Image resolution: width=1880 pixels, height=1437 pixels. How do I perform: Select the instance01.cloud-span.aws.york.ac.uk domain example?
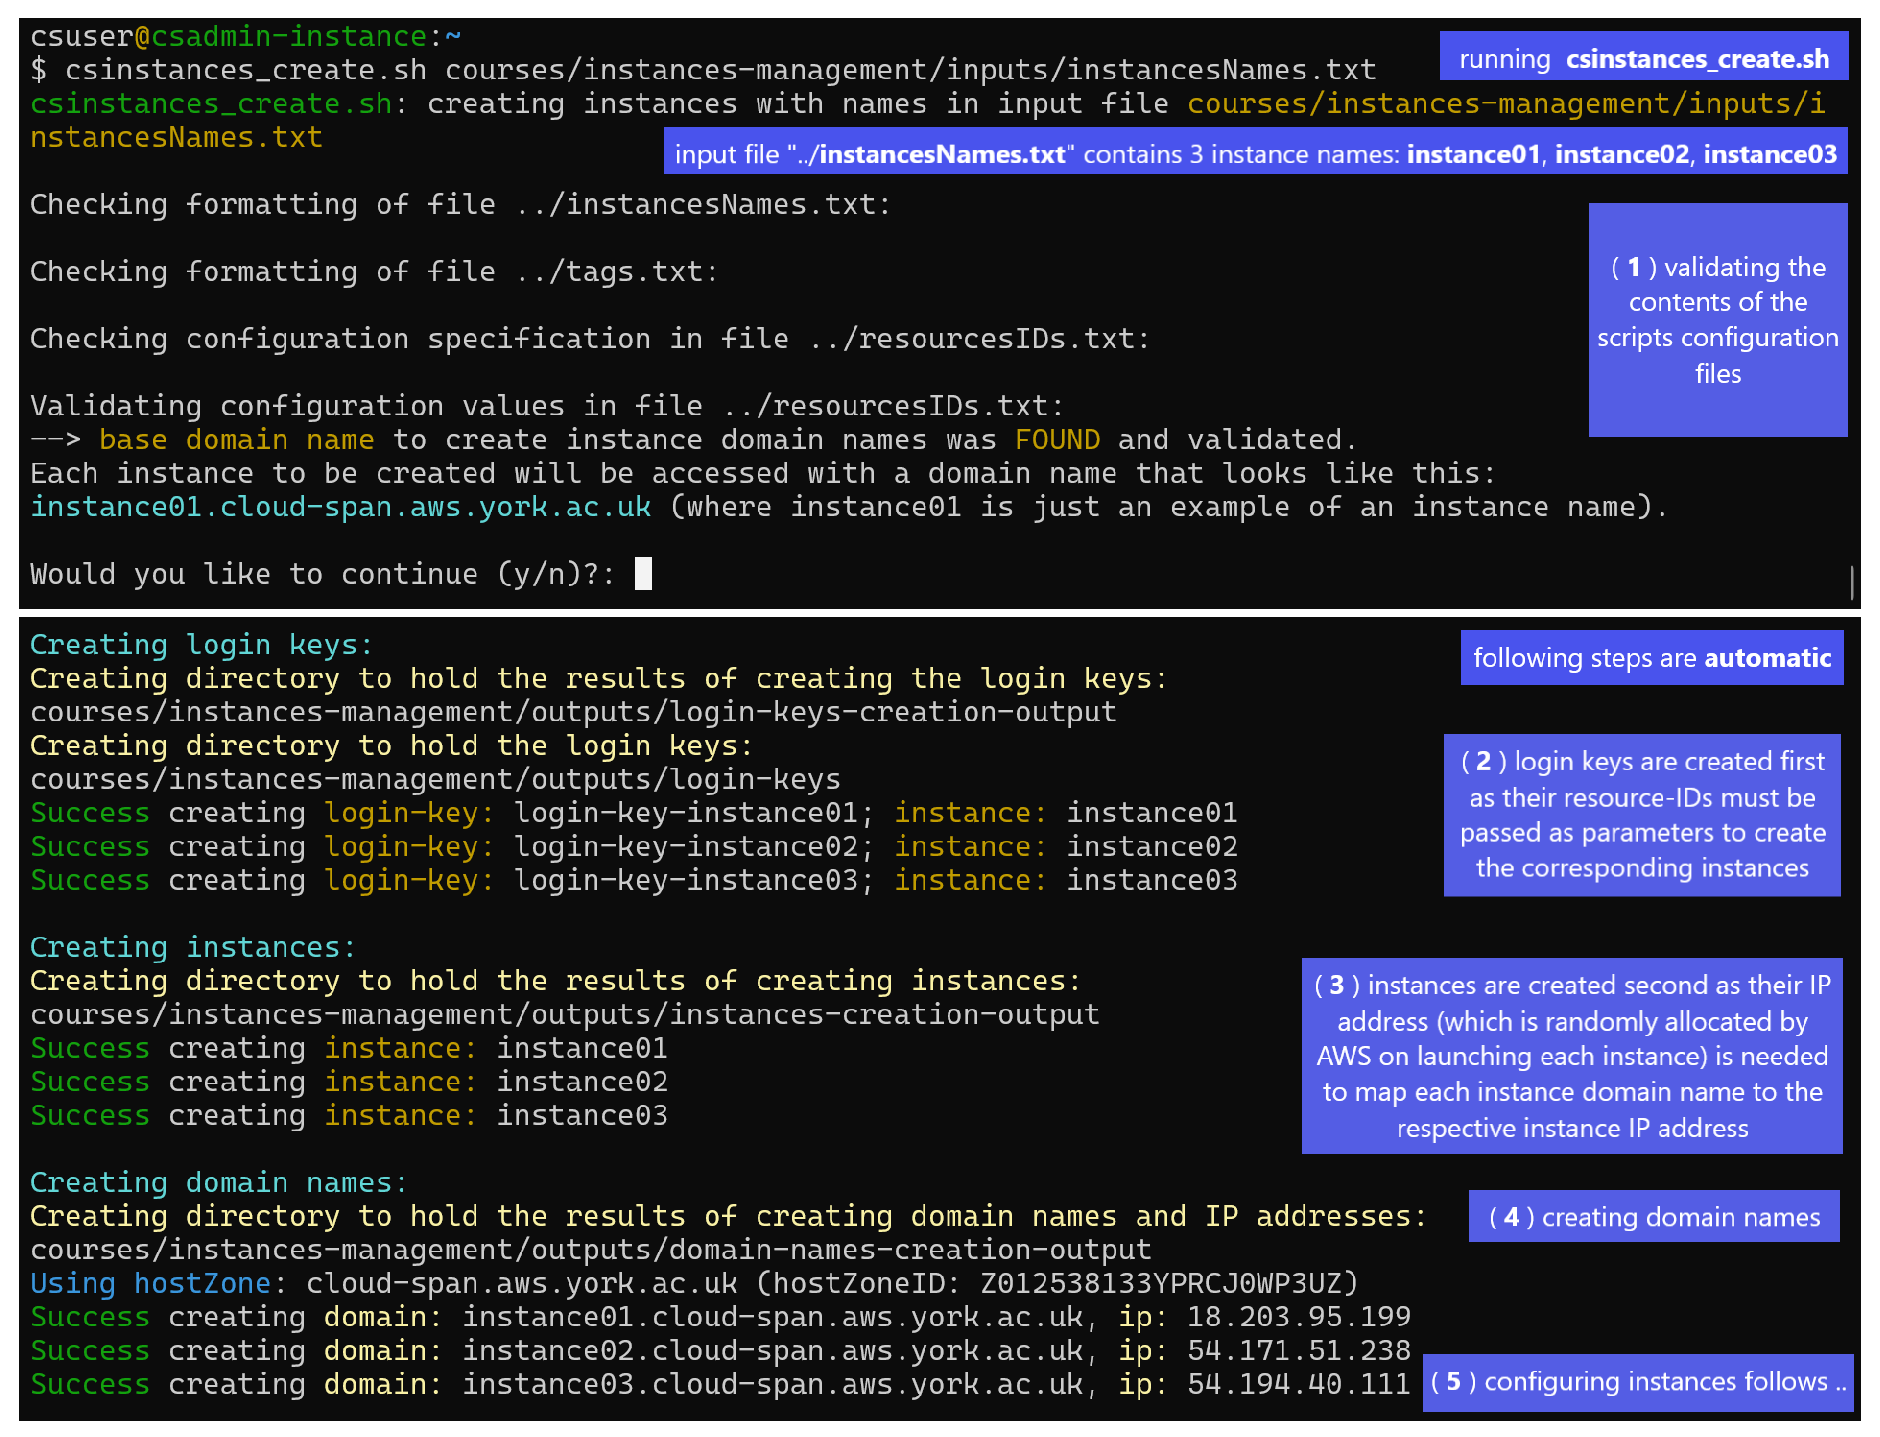[339, 507]
